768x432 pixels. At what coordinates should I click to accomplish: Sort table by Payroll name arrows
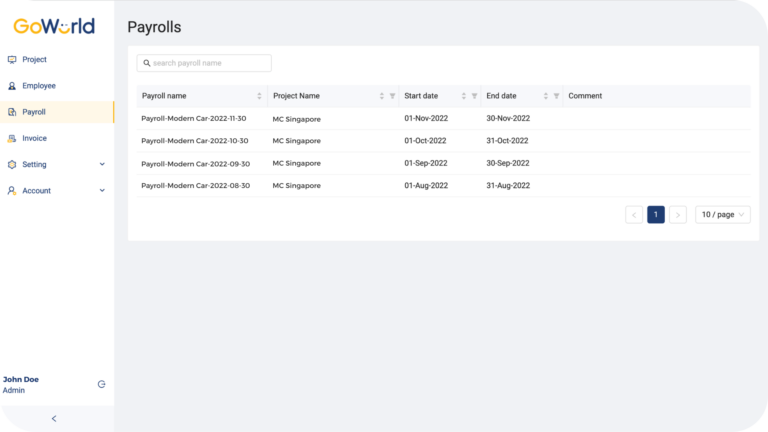pos(259,96)
